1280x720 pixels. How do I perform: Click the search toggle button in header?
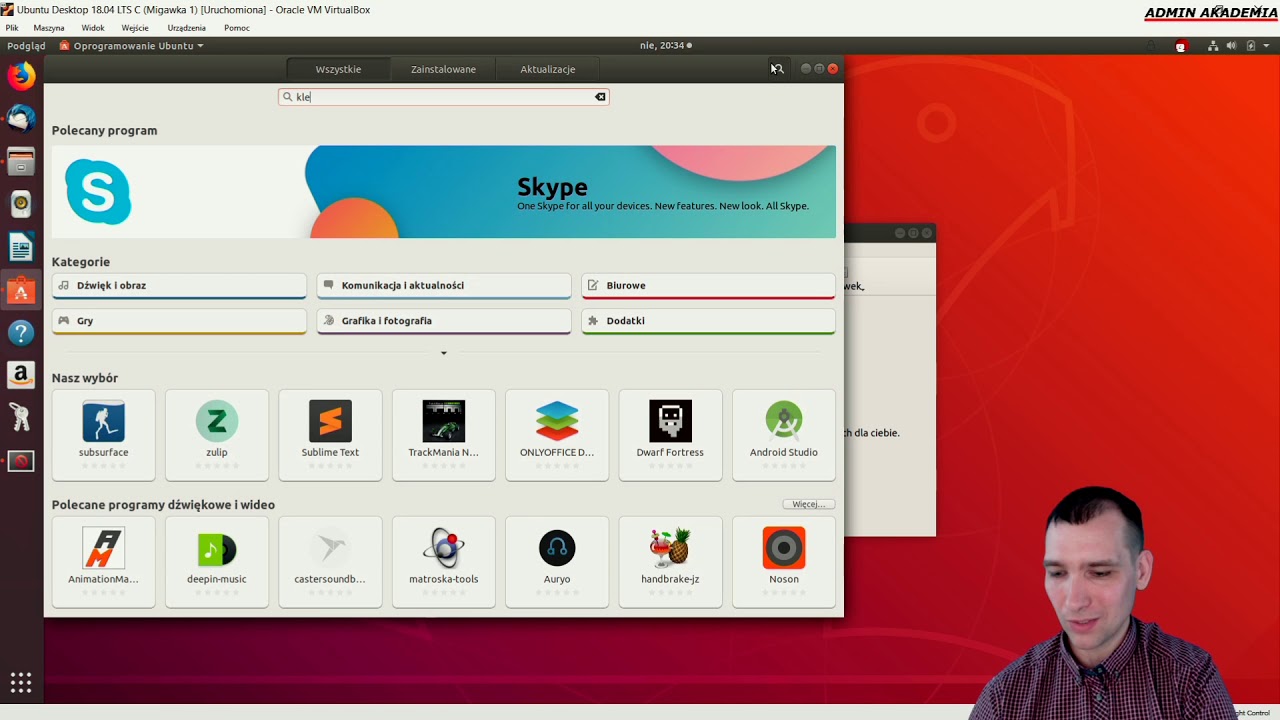(x=777, y=69)
